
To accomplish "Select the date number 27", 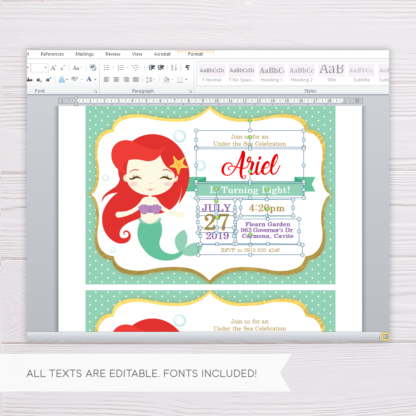I will [x=216, y=222].
